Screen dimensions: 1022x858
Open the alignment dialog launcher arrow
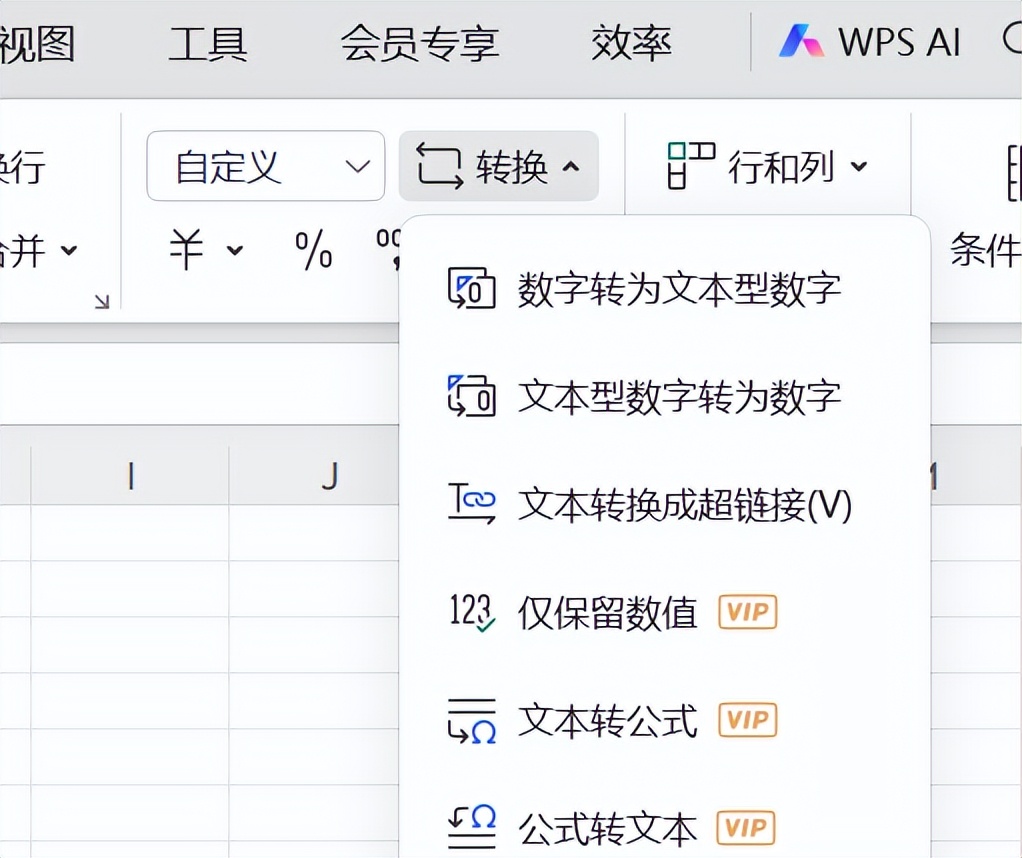pos(102,301)
